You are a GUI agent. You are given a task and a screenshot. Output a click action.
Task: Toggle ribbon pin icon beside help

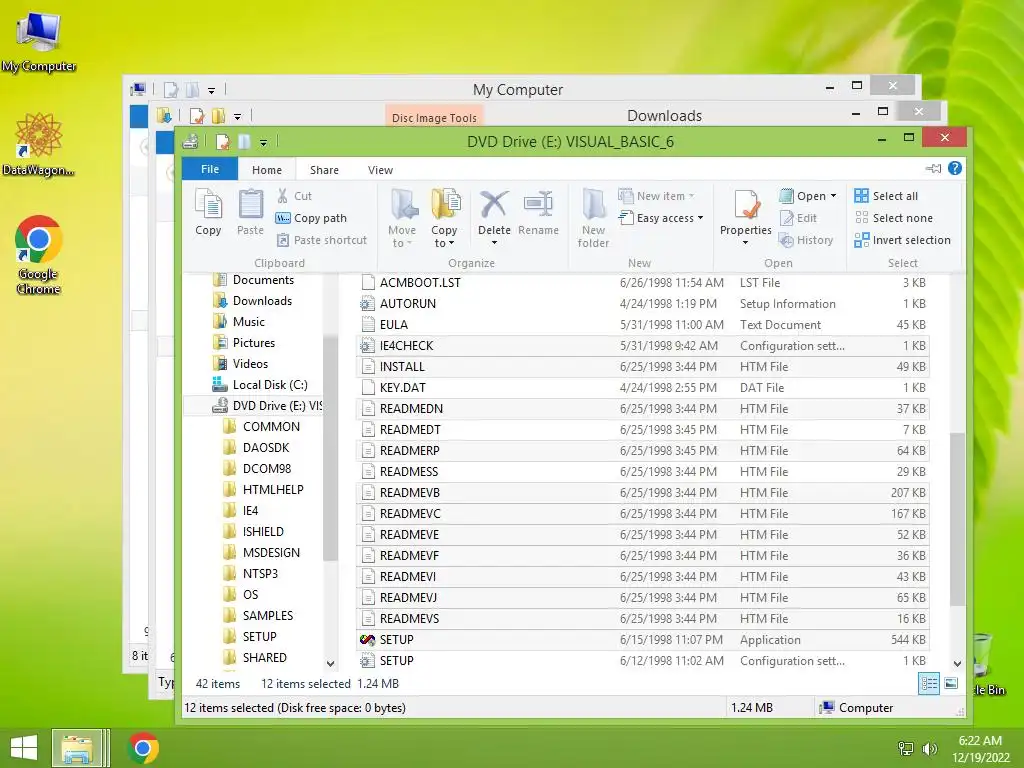pyautogui.click(x=933, y=168)
